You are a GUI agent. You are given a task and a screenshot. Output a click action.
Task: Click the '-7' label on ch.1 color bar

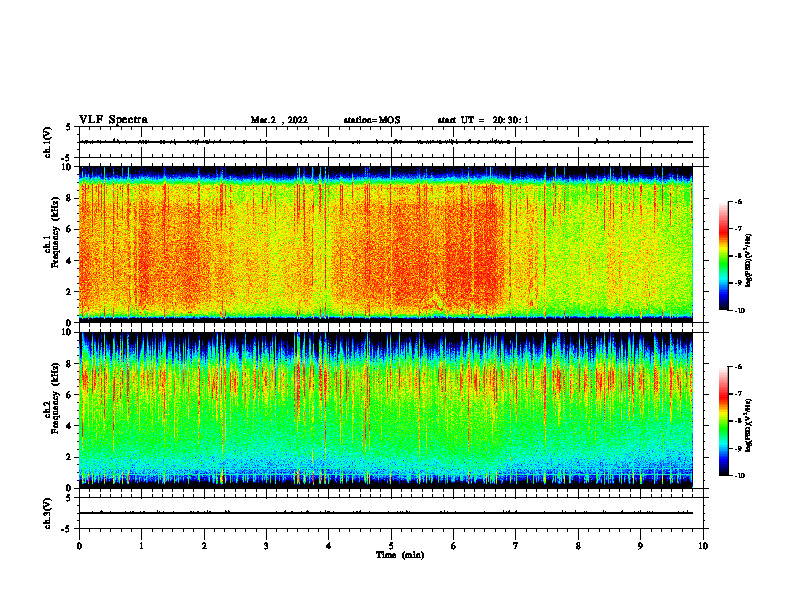738,229
